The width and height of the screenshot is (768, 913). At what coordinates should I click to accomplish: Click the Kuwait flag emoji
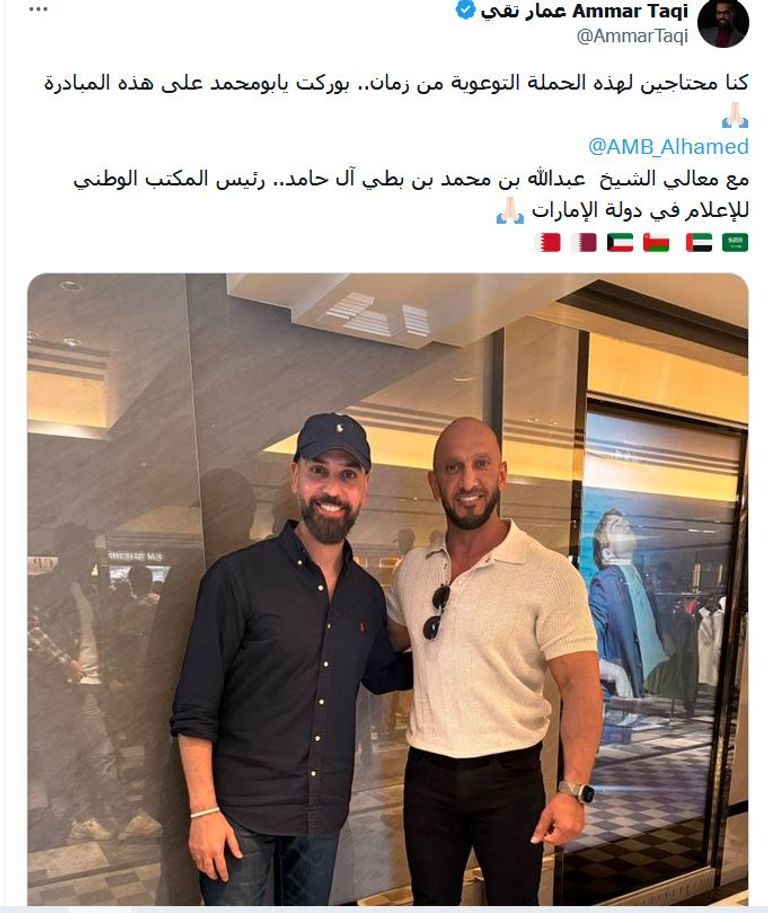click(x=620, y=242)
